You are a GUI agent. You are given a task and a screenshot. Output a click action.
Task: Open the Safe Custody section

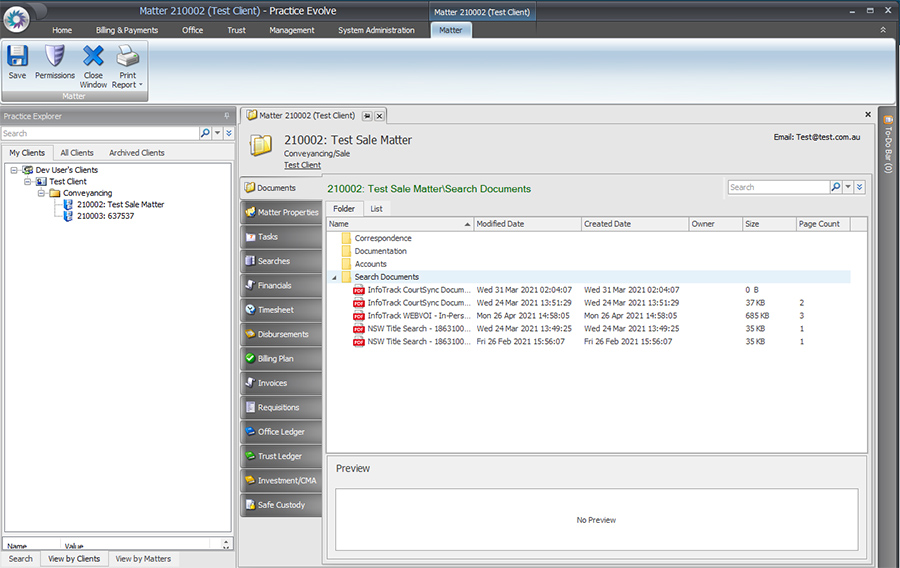click(x=281, y=505)
